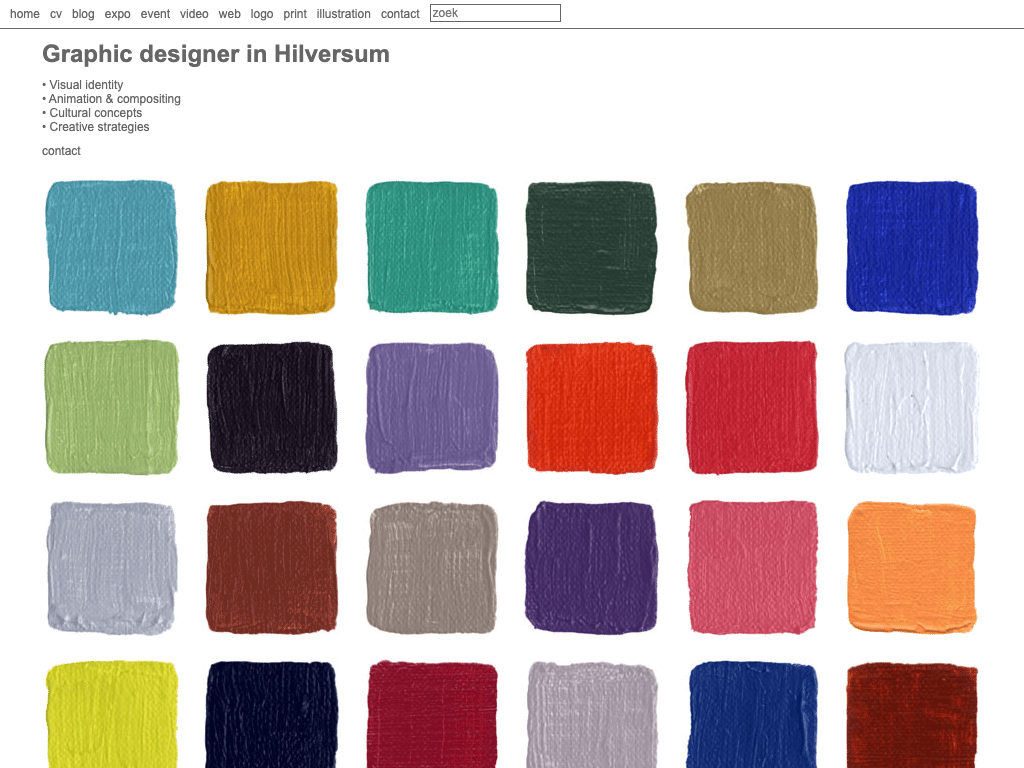Select expo in the navigation bar
This screenshot has width=1024, height=768.
pyautogui.click(x=117, y=14)
